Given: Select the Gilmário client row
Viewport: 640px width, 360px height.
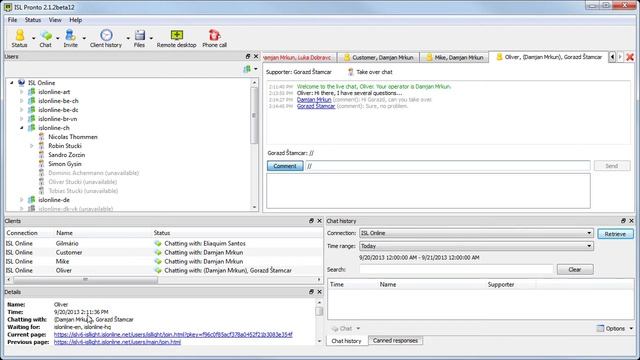Looking at the screenshot, I should (163, 243).
